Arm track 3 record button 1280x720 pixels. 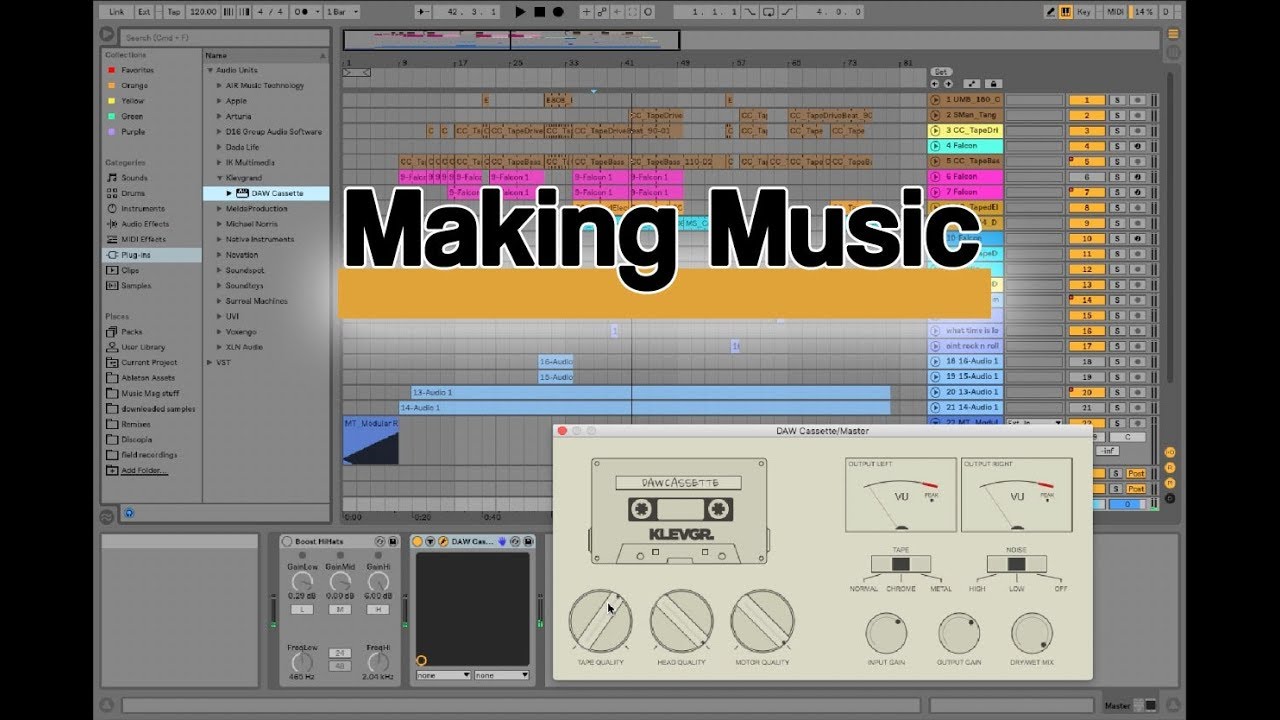click(1137, 131)
